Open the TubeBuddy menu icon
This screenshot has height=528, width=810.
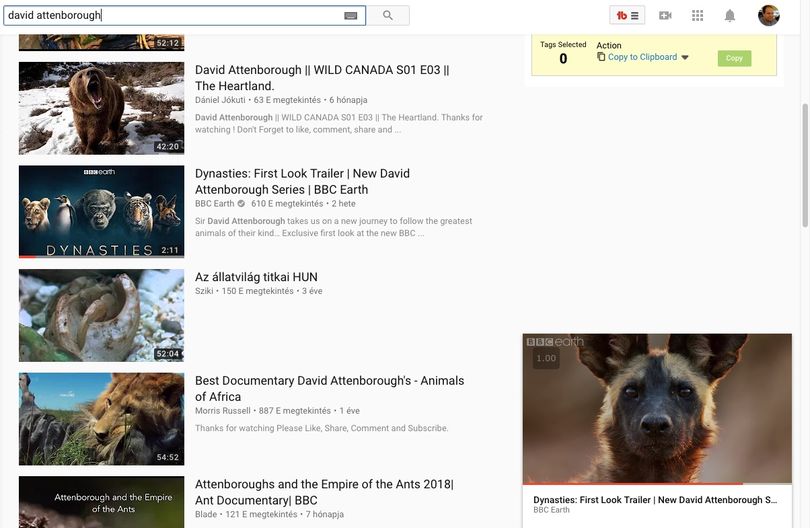pyautogui.click(x=627, y=15)
